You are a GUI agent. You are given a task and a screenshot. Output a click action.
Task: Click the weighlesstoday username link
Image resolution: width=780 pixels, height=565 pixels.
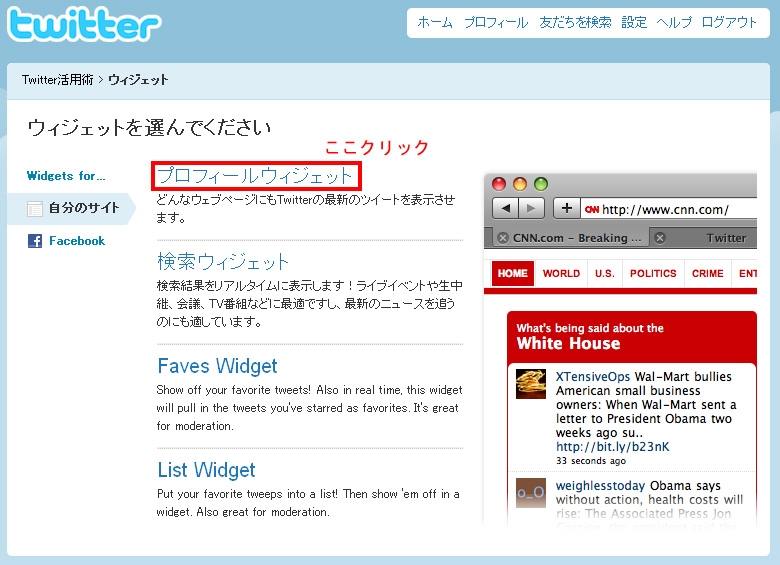600,485
